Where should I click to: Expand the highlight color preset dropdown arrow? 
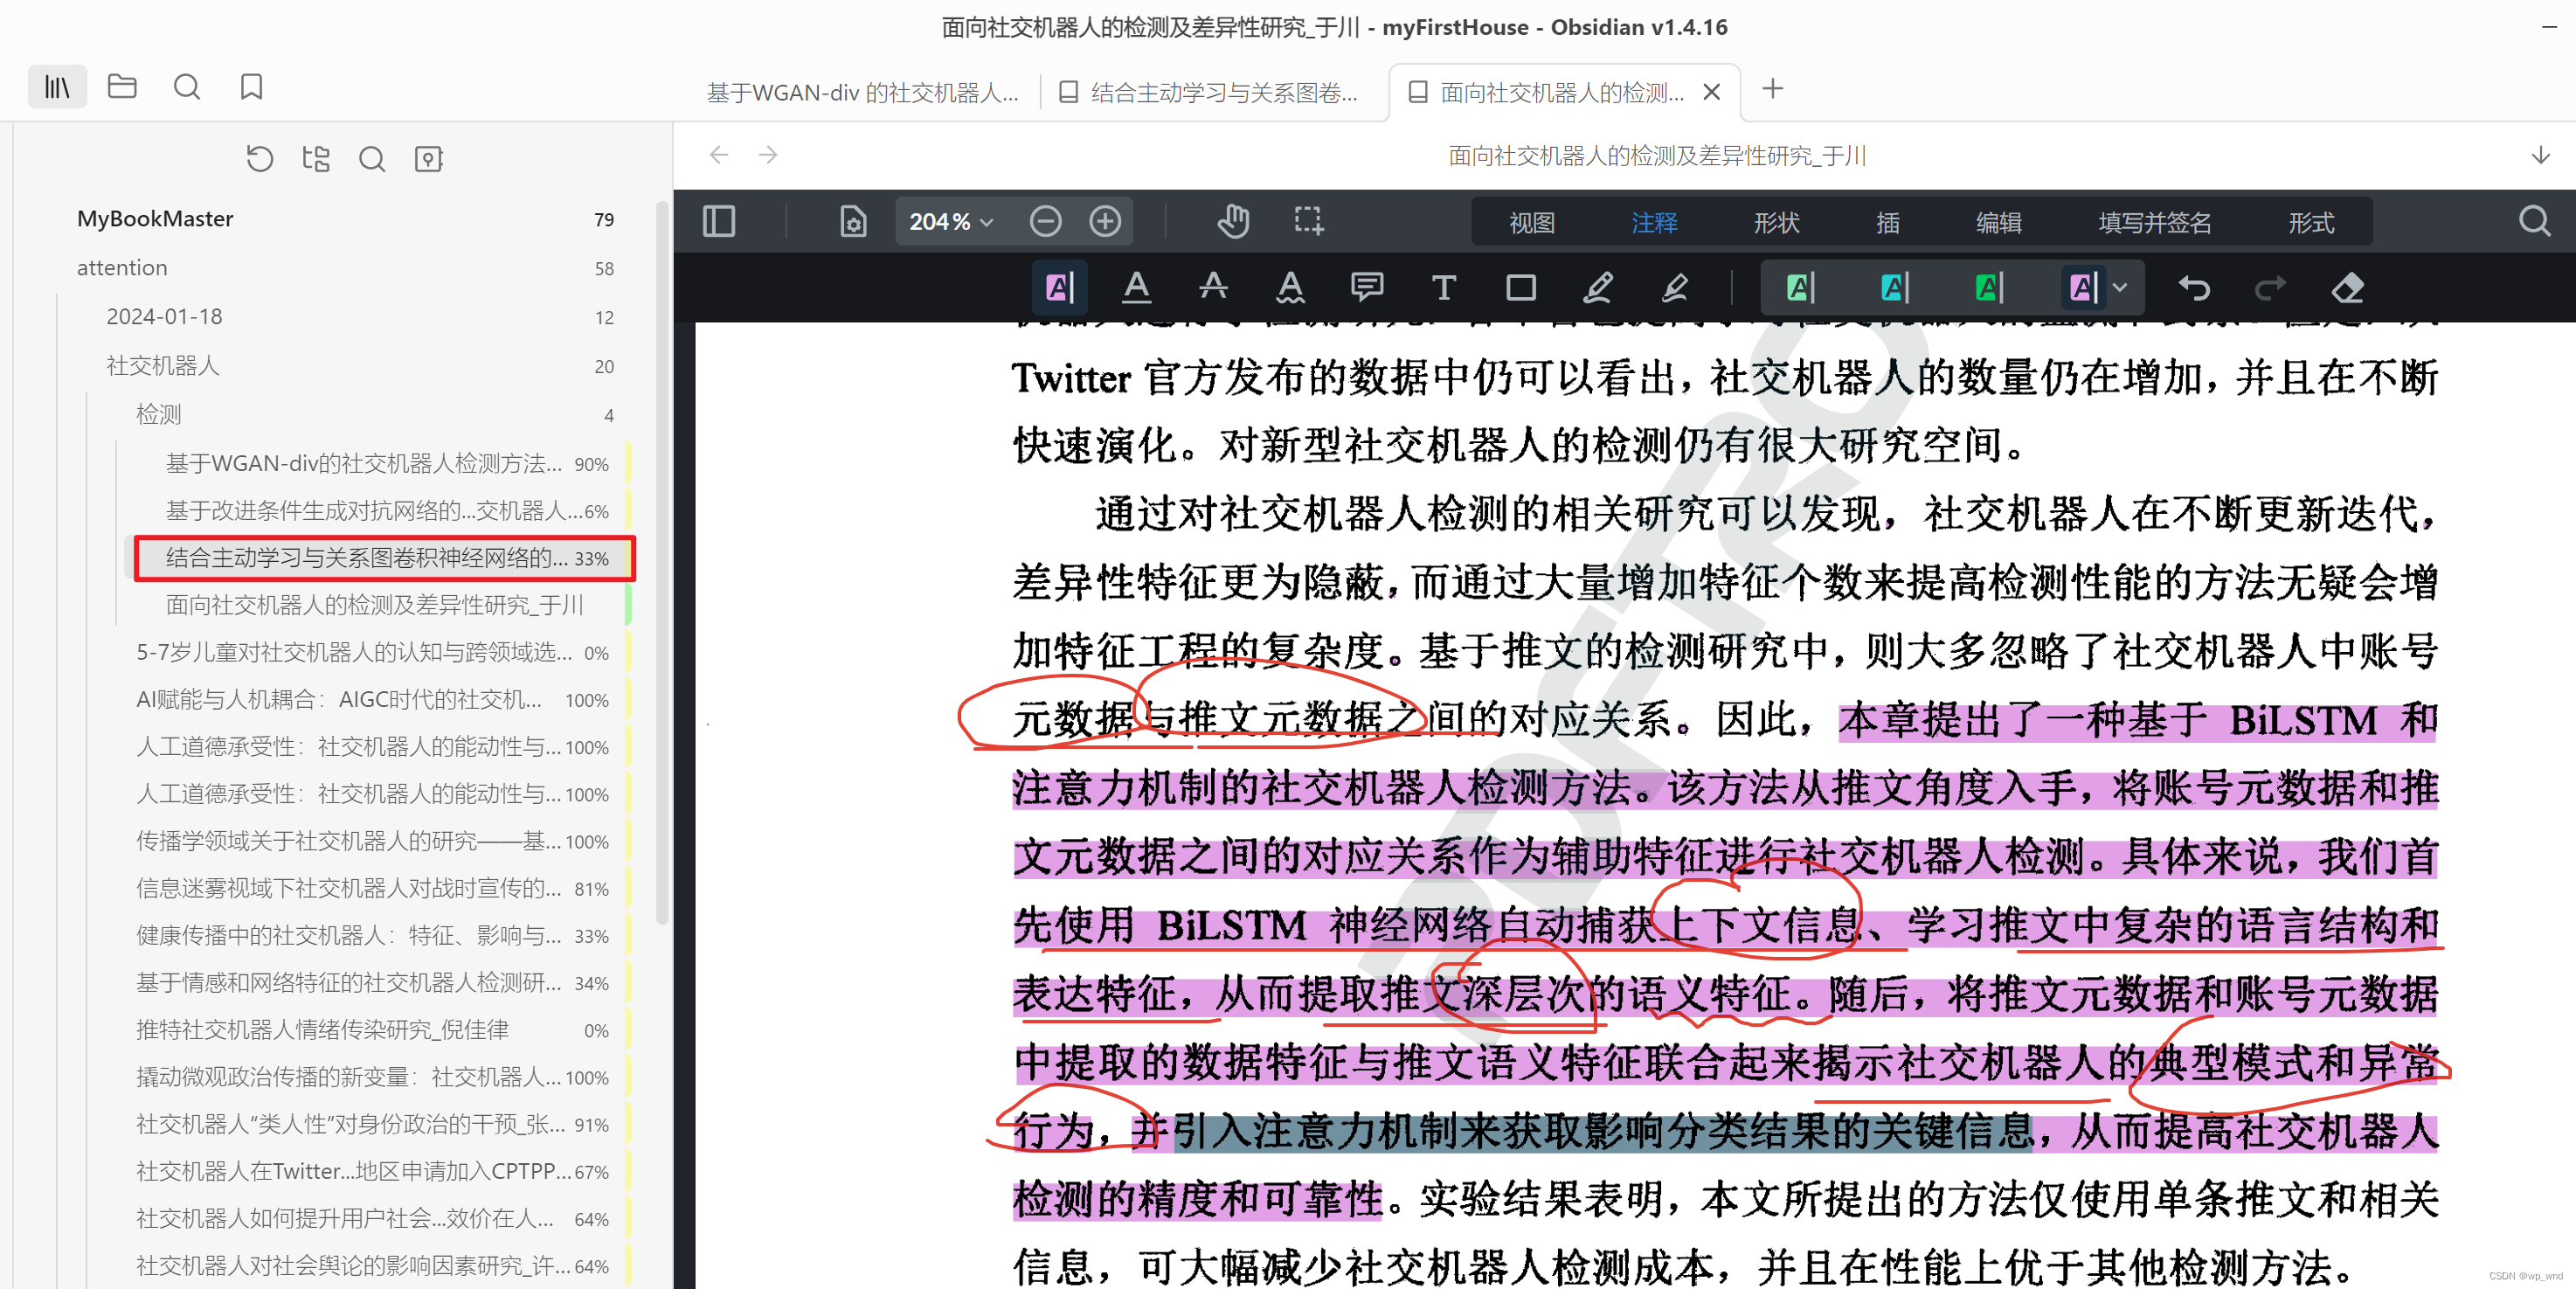[2120, 288]
